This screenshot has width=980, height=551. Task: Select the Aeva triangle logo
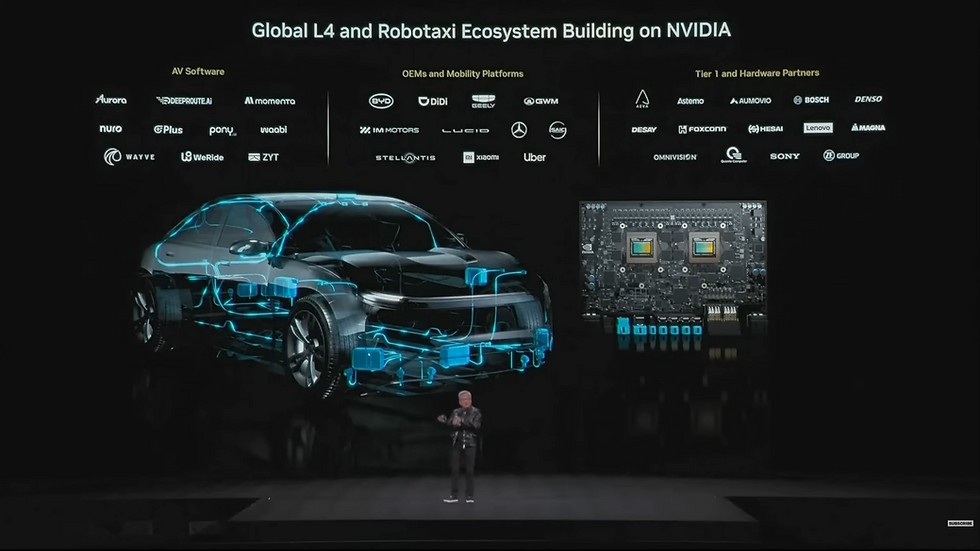(642, 99)
